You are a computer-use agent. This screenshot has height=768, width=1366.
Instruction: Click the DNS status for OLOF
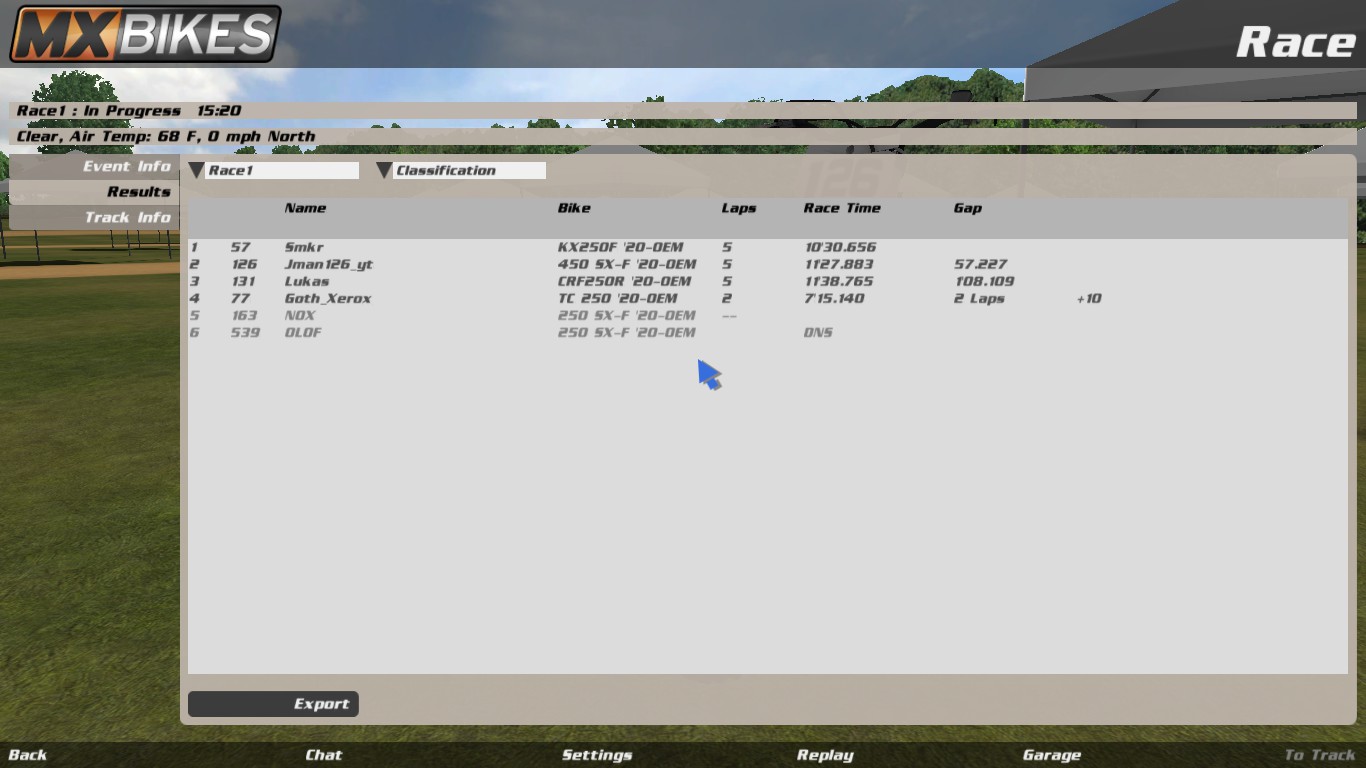pos(818,332)
